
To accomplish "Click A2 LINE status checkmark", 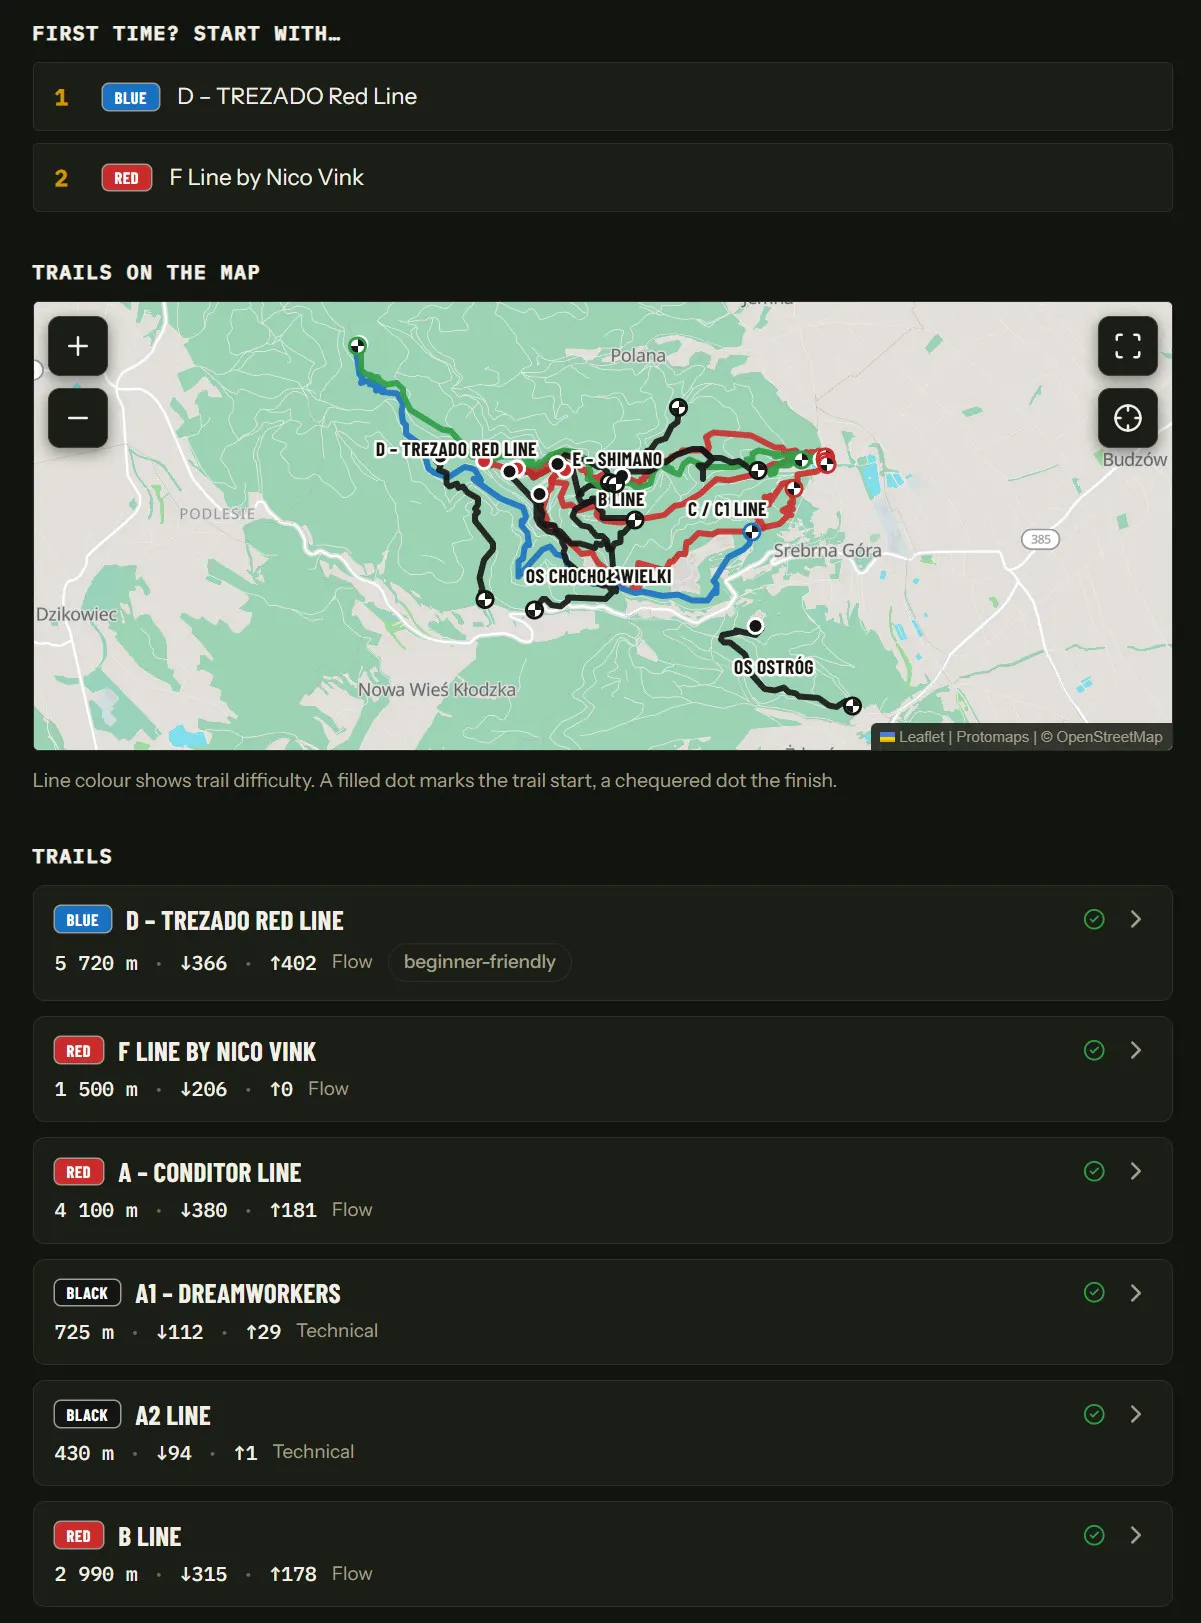I will click(1094, 1414).
